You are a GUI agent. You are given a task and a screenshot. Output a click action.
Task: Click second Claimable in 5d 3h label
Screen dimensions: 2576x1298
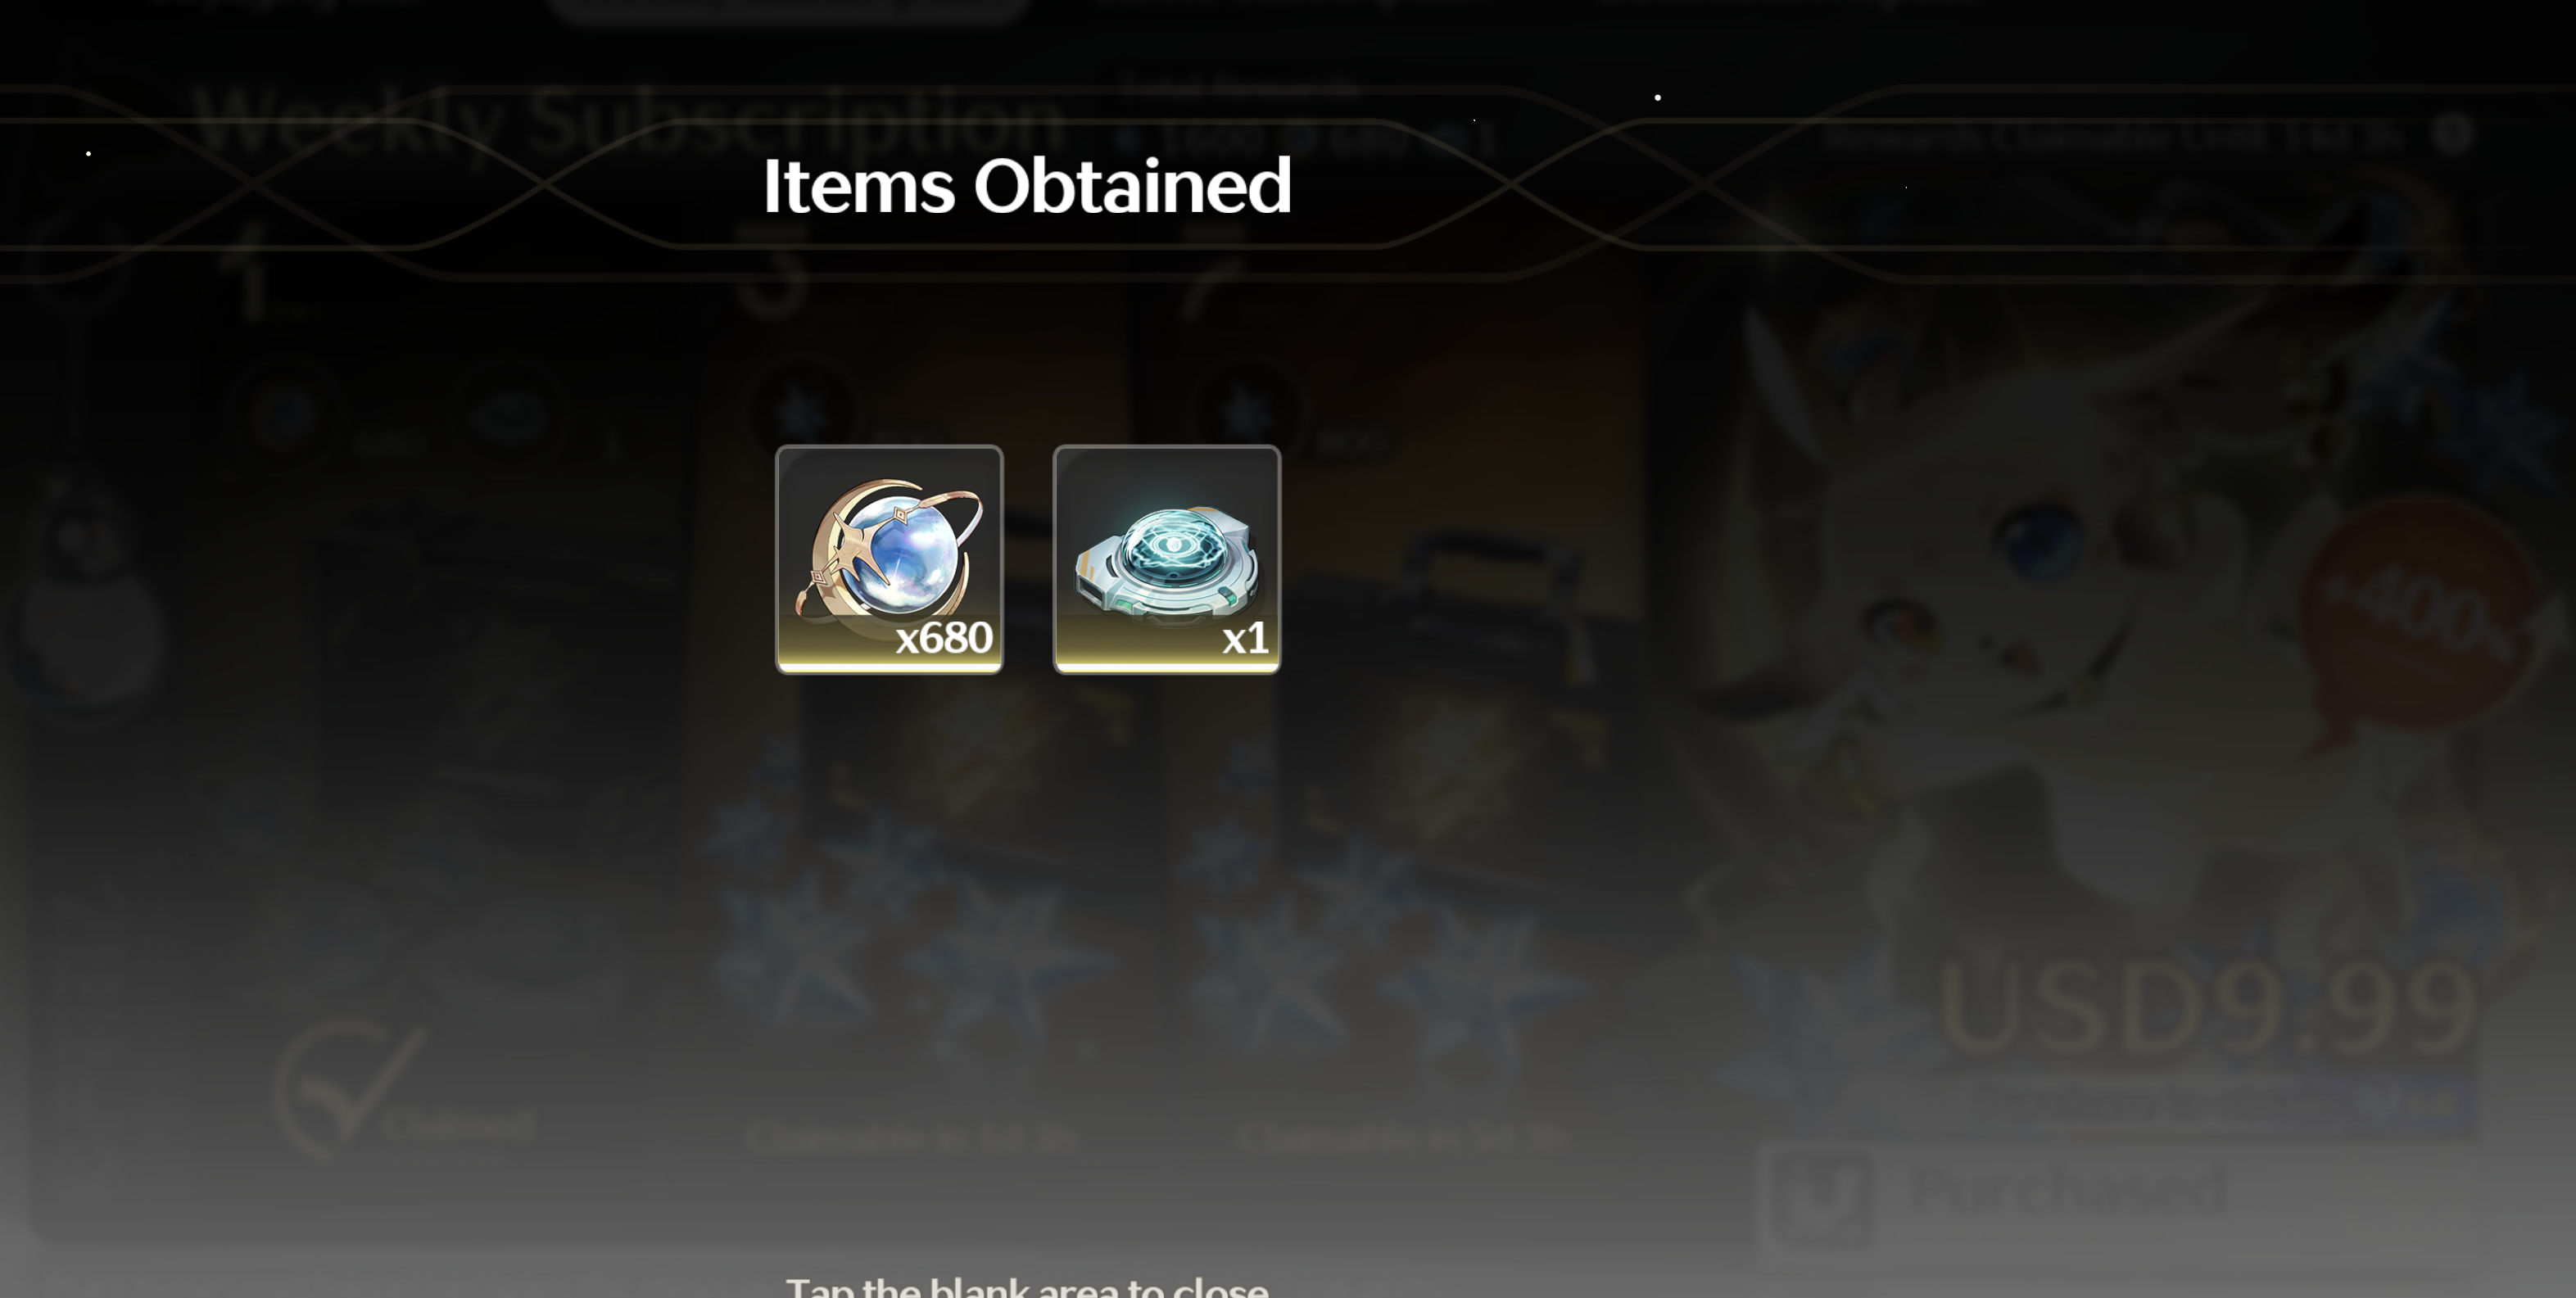1402,1138
